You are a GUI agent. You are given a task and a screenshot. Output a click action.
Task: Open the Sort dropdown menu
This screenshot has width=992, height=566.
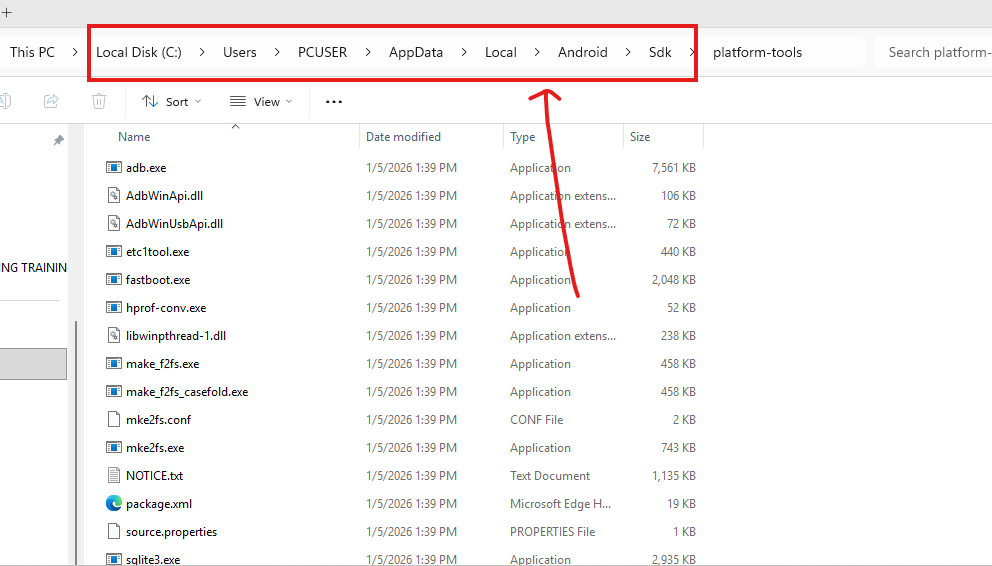(x=171, y=101)
